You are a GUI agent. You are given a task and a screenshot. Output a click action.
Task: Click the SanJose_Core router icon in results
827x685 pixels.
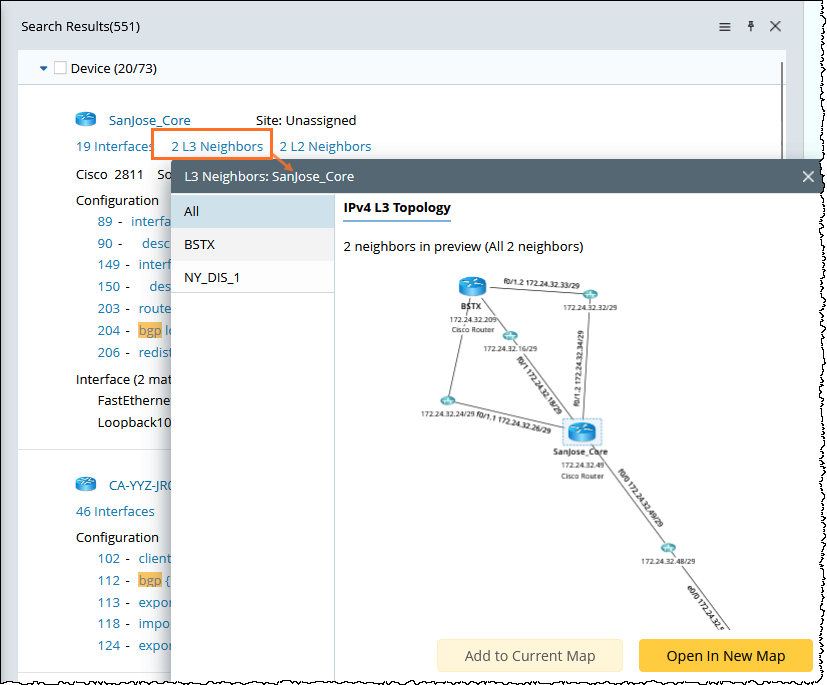(x=86, y=120)
